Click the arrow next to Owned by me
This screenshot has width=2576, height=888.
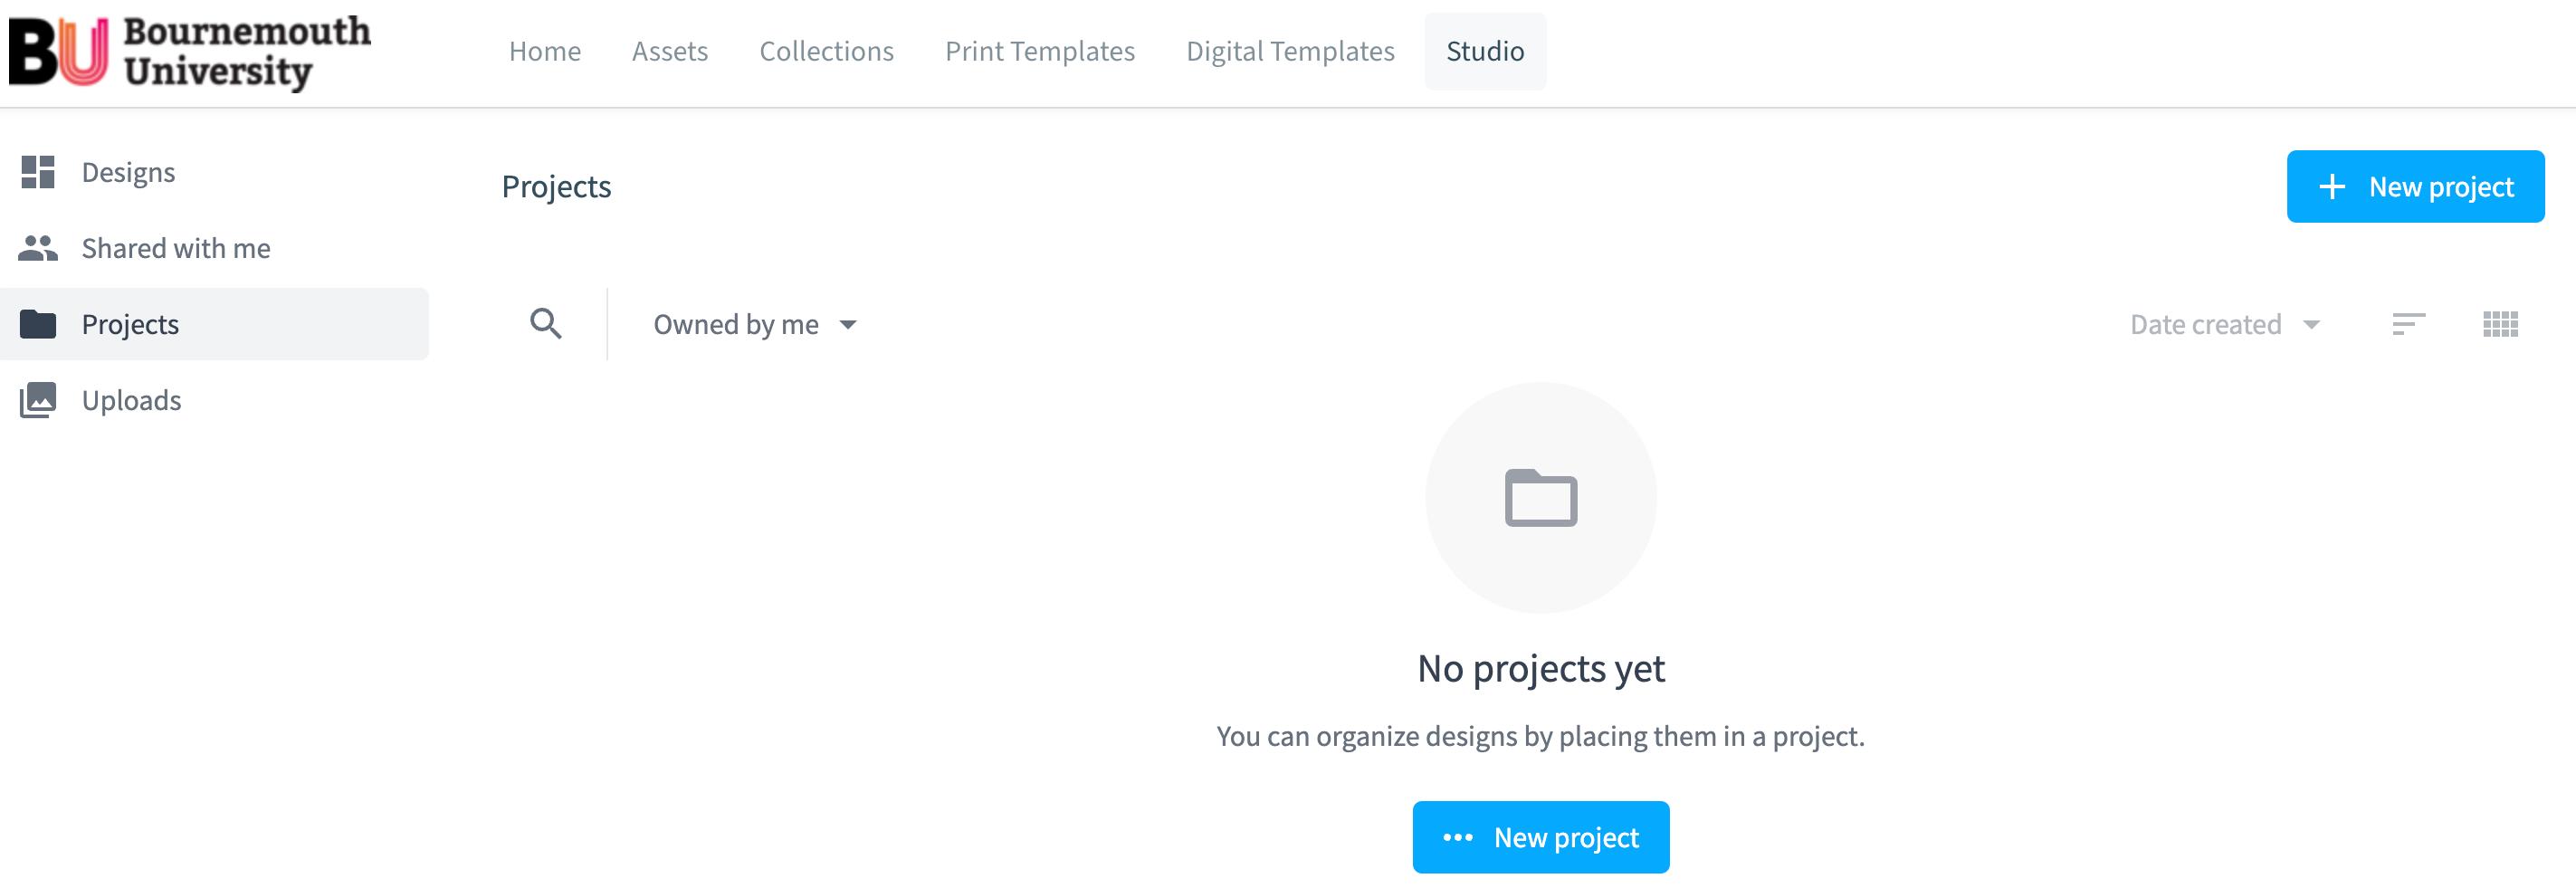coord(848,325)
